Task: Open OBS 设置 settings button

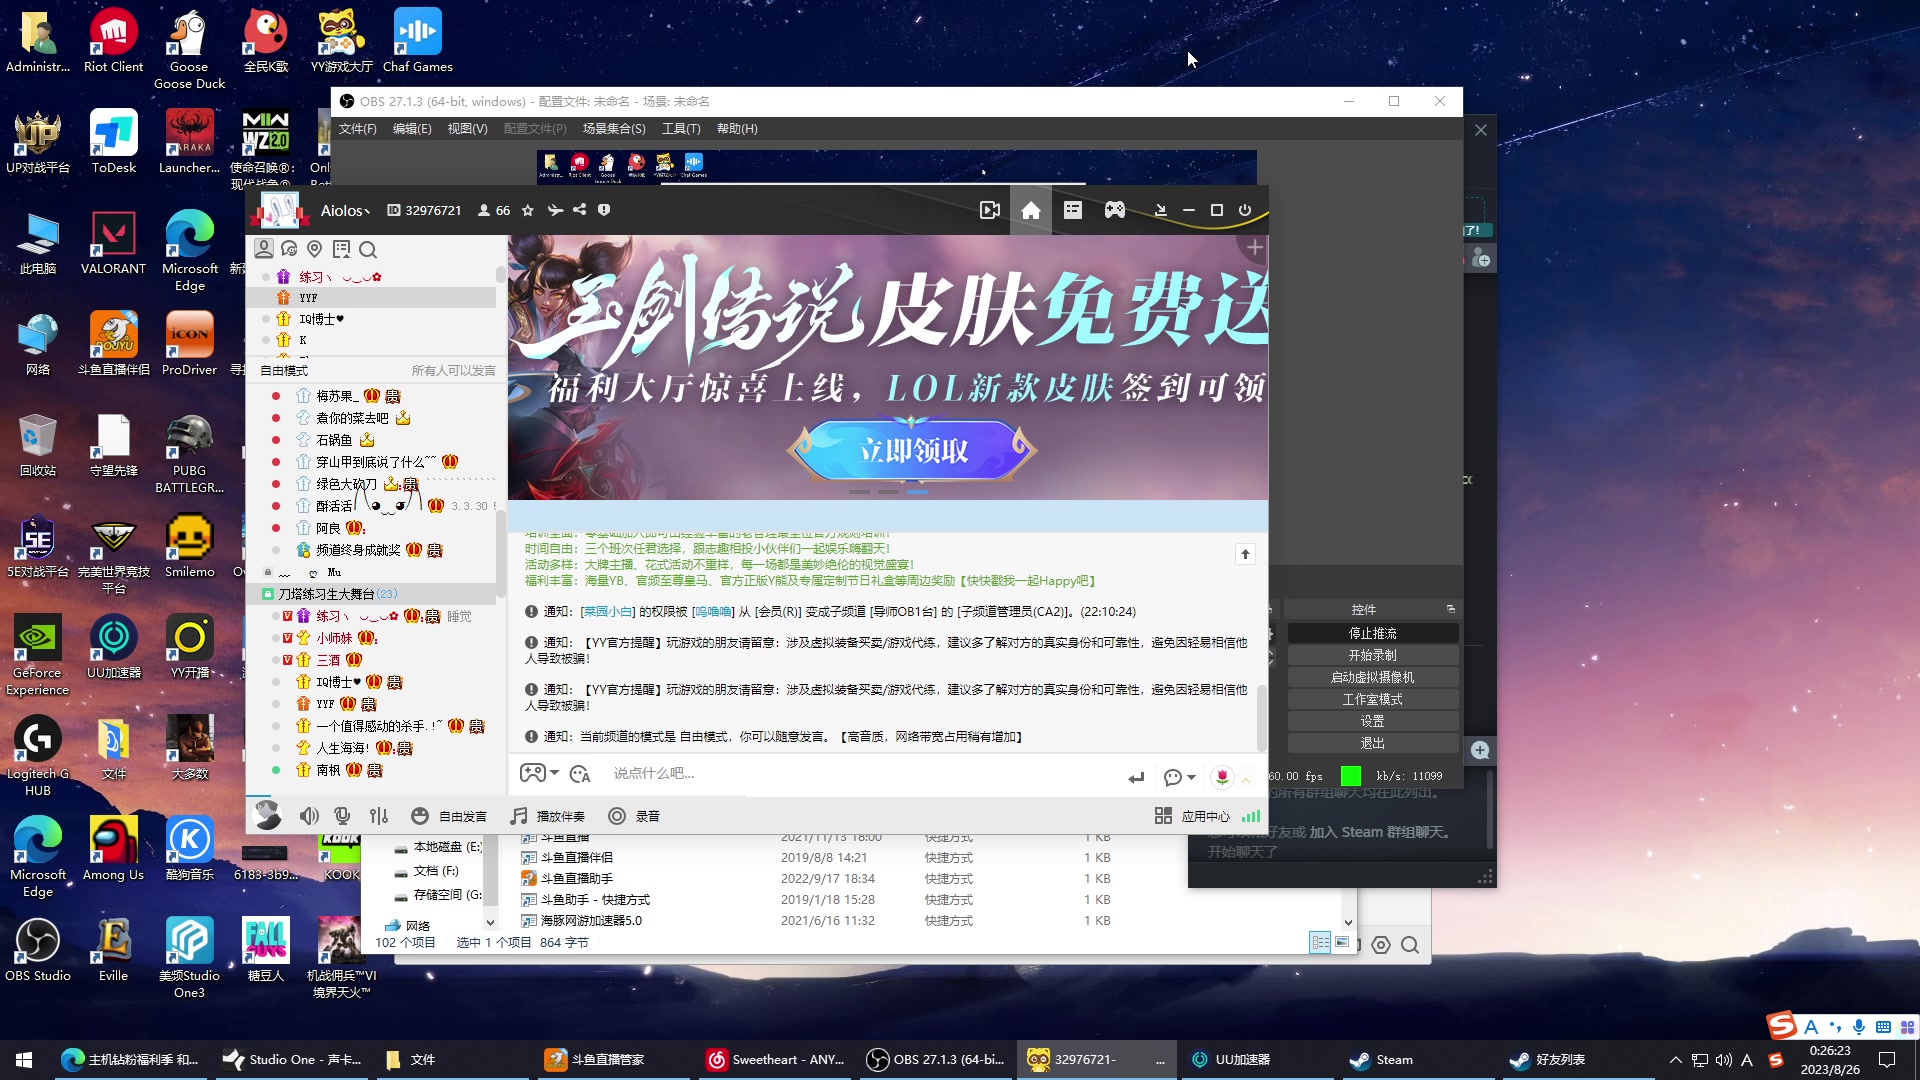Action: click(1372, 721)
